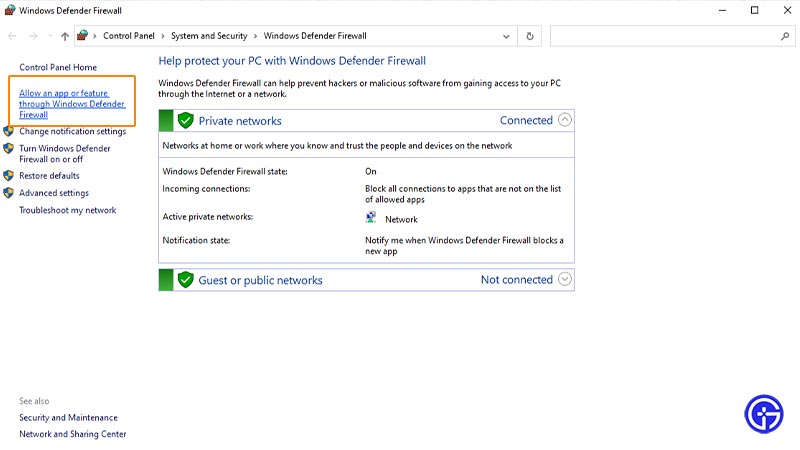Open Change notification settings
Image resolution: width=800 pixels, height=450 pixels.
pyautogui.click(x=72, y=131)
